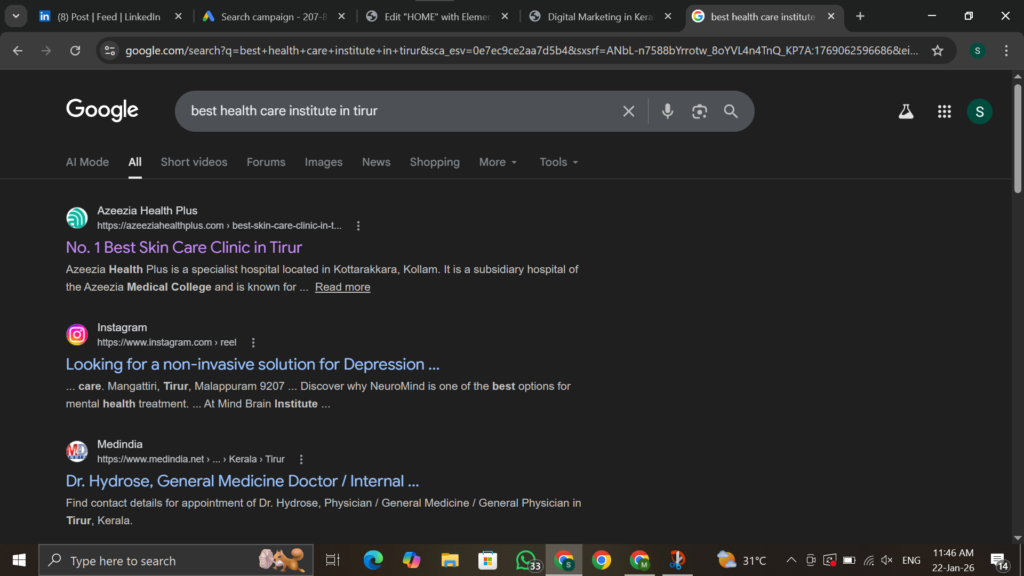Image resolution: width=1024 pixels, height=576 pixels.
Task: Clear the search box text
Action: pos(629,111)
